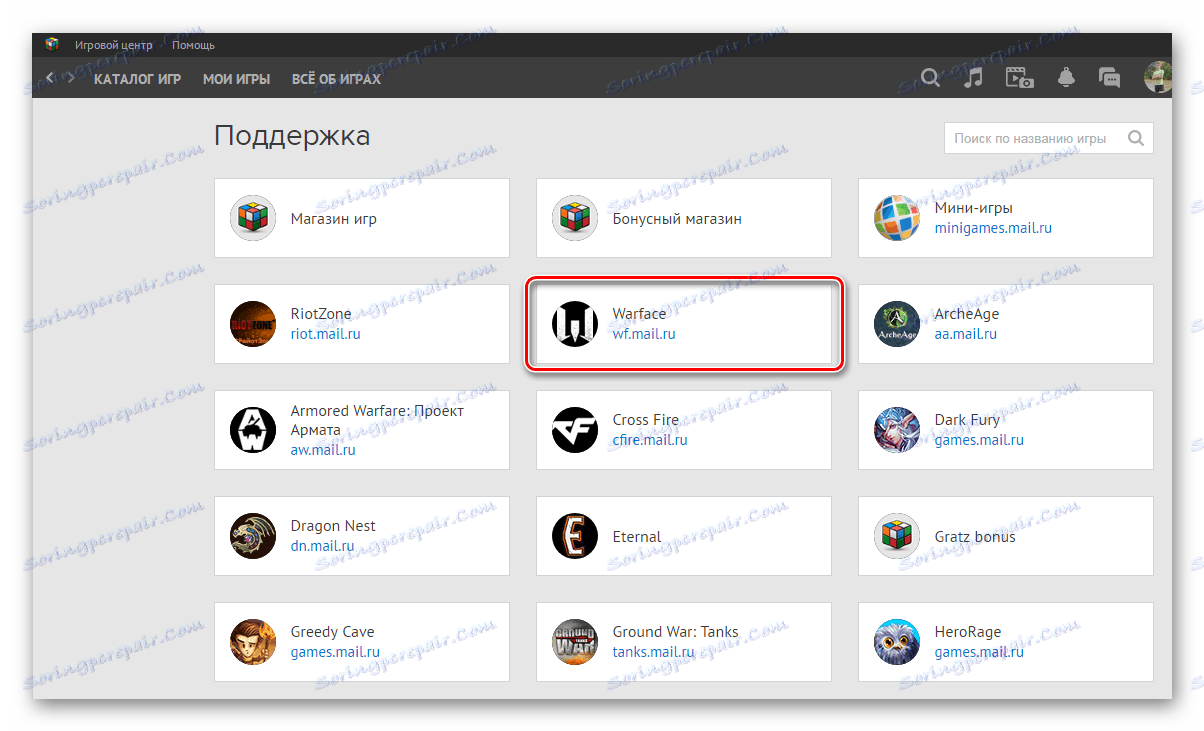This screenshot has height=731, width=1204.
Task: Go to ВСЁ ОБ ИГРАХ tab
Action: point(337,79)
